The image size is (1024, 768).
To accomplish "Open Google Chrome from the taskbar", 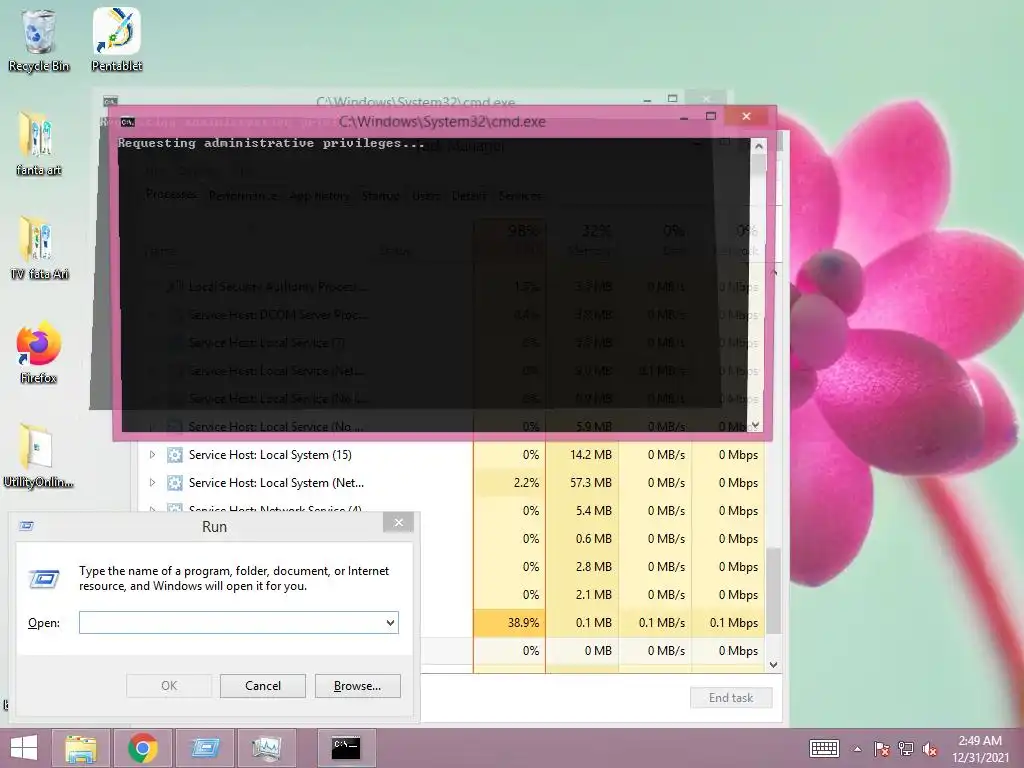I will pyautogui.click(x=142, y=748).
